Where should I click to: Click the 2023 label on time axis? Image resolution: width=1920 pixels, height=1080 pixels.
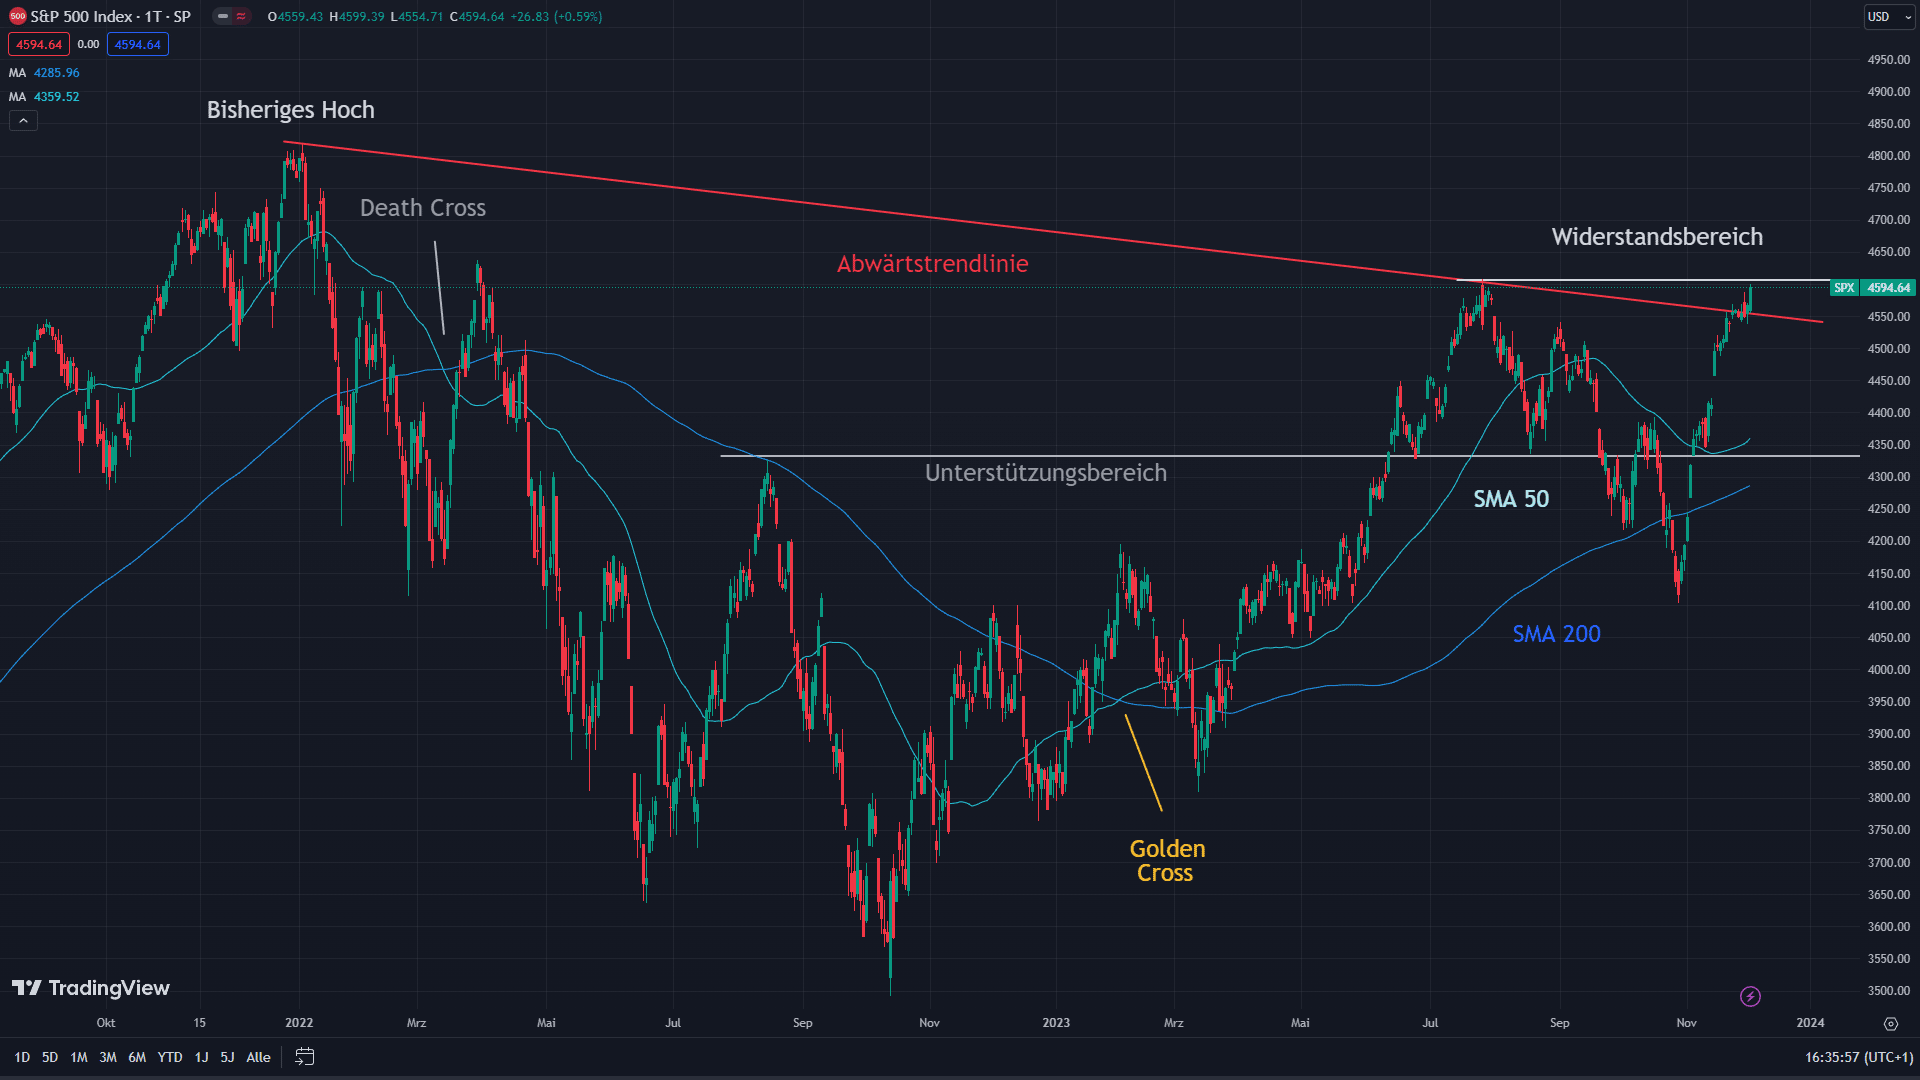tap(1056, 1023)
